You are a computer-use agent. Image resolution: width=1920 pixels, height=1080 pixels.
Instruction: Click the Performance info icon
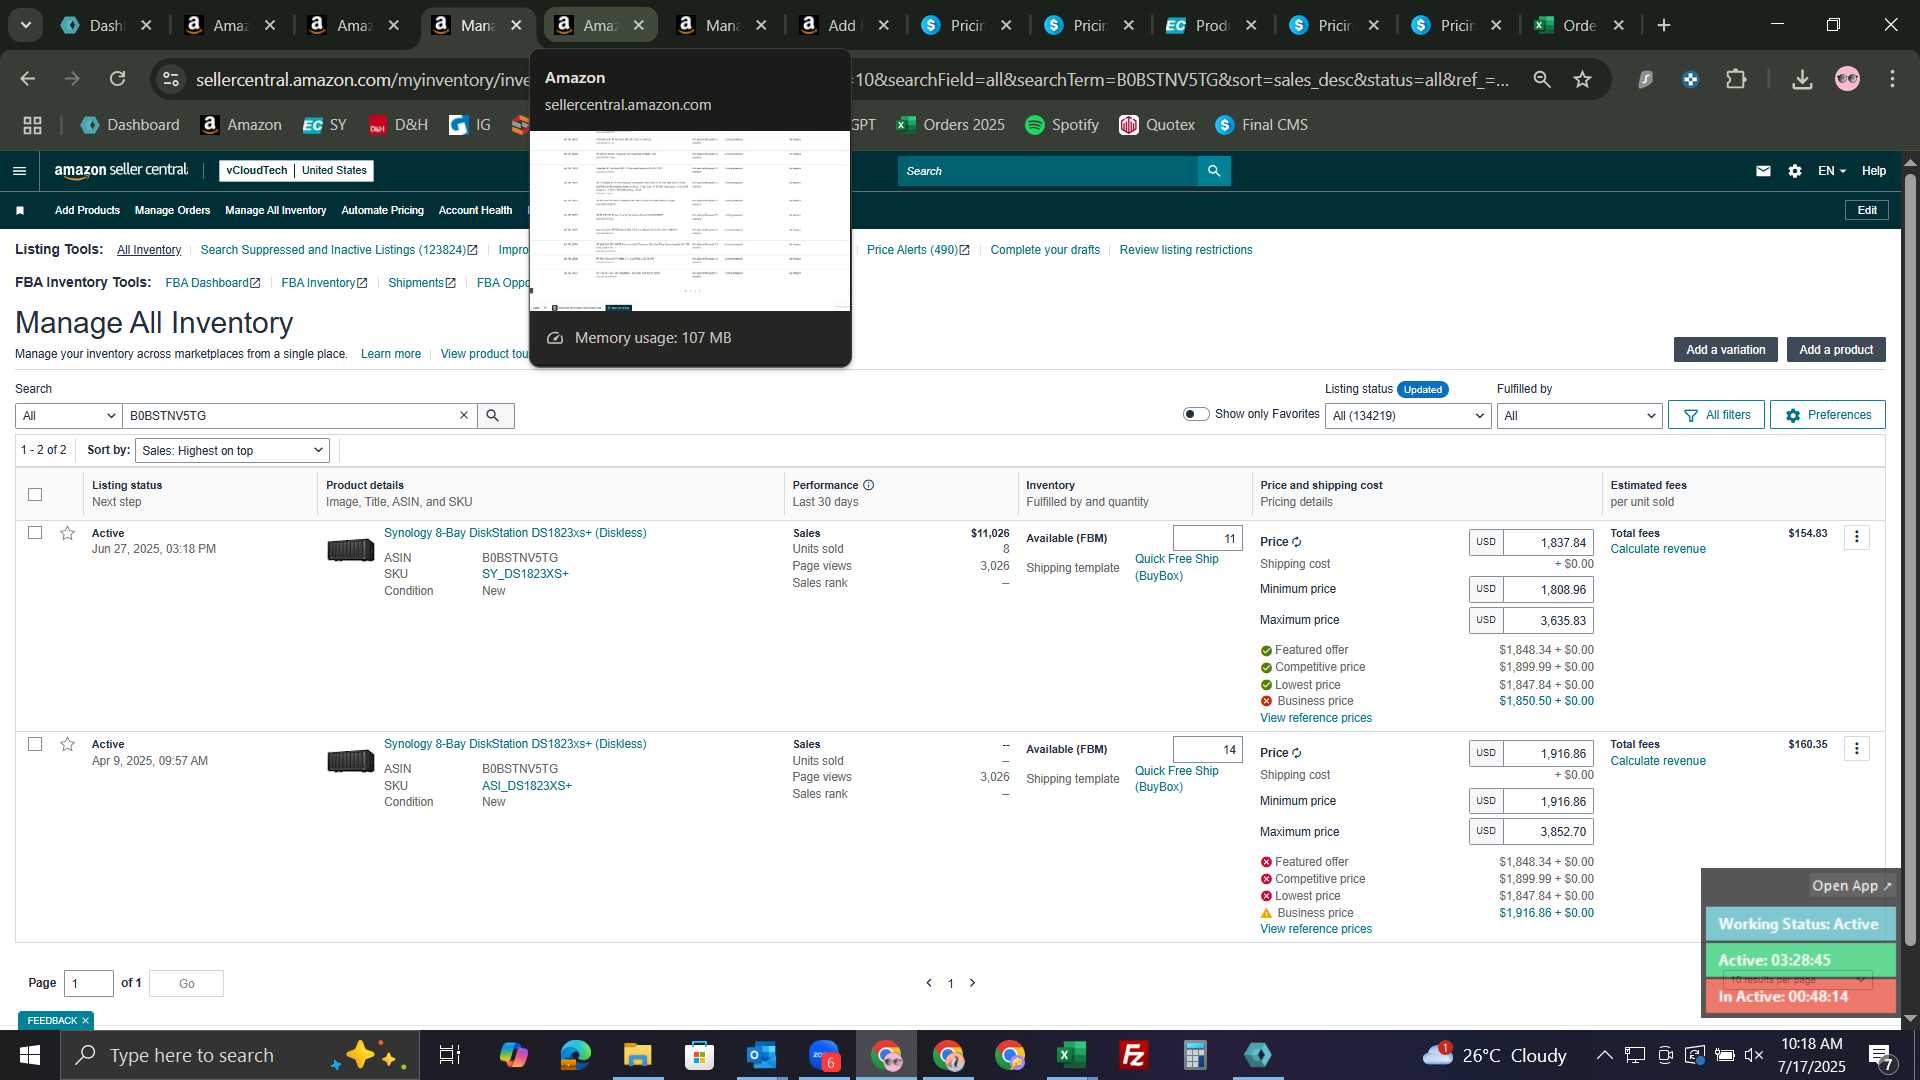click(869, 485)
